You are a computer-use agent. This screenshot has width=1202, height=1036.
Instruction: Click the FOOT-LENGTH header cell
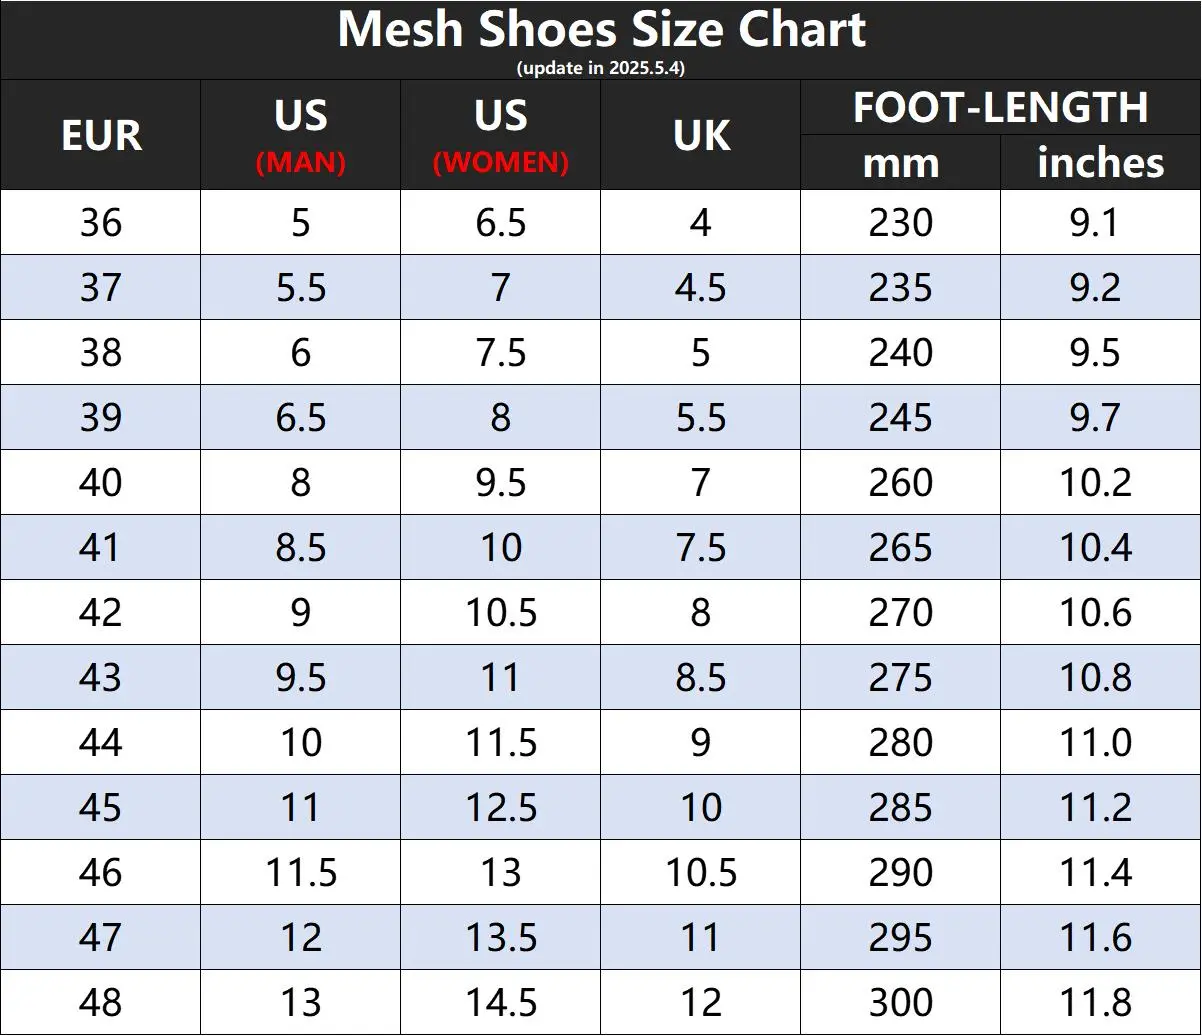point(1000,108)
